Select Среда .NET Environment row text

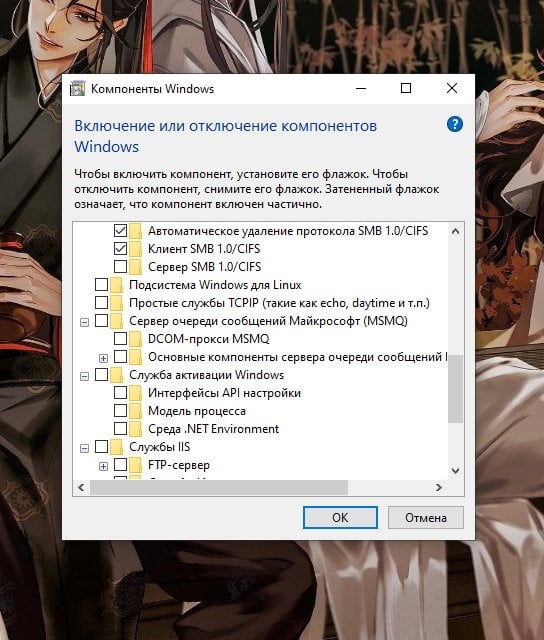pos(213,429)
